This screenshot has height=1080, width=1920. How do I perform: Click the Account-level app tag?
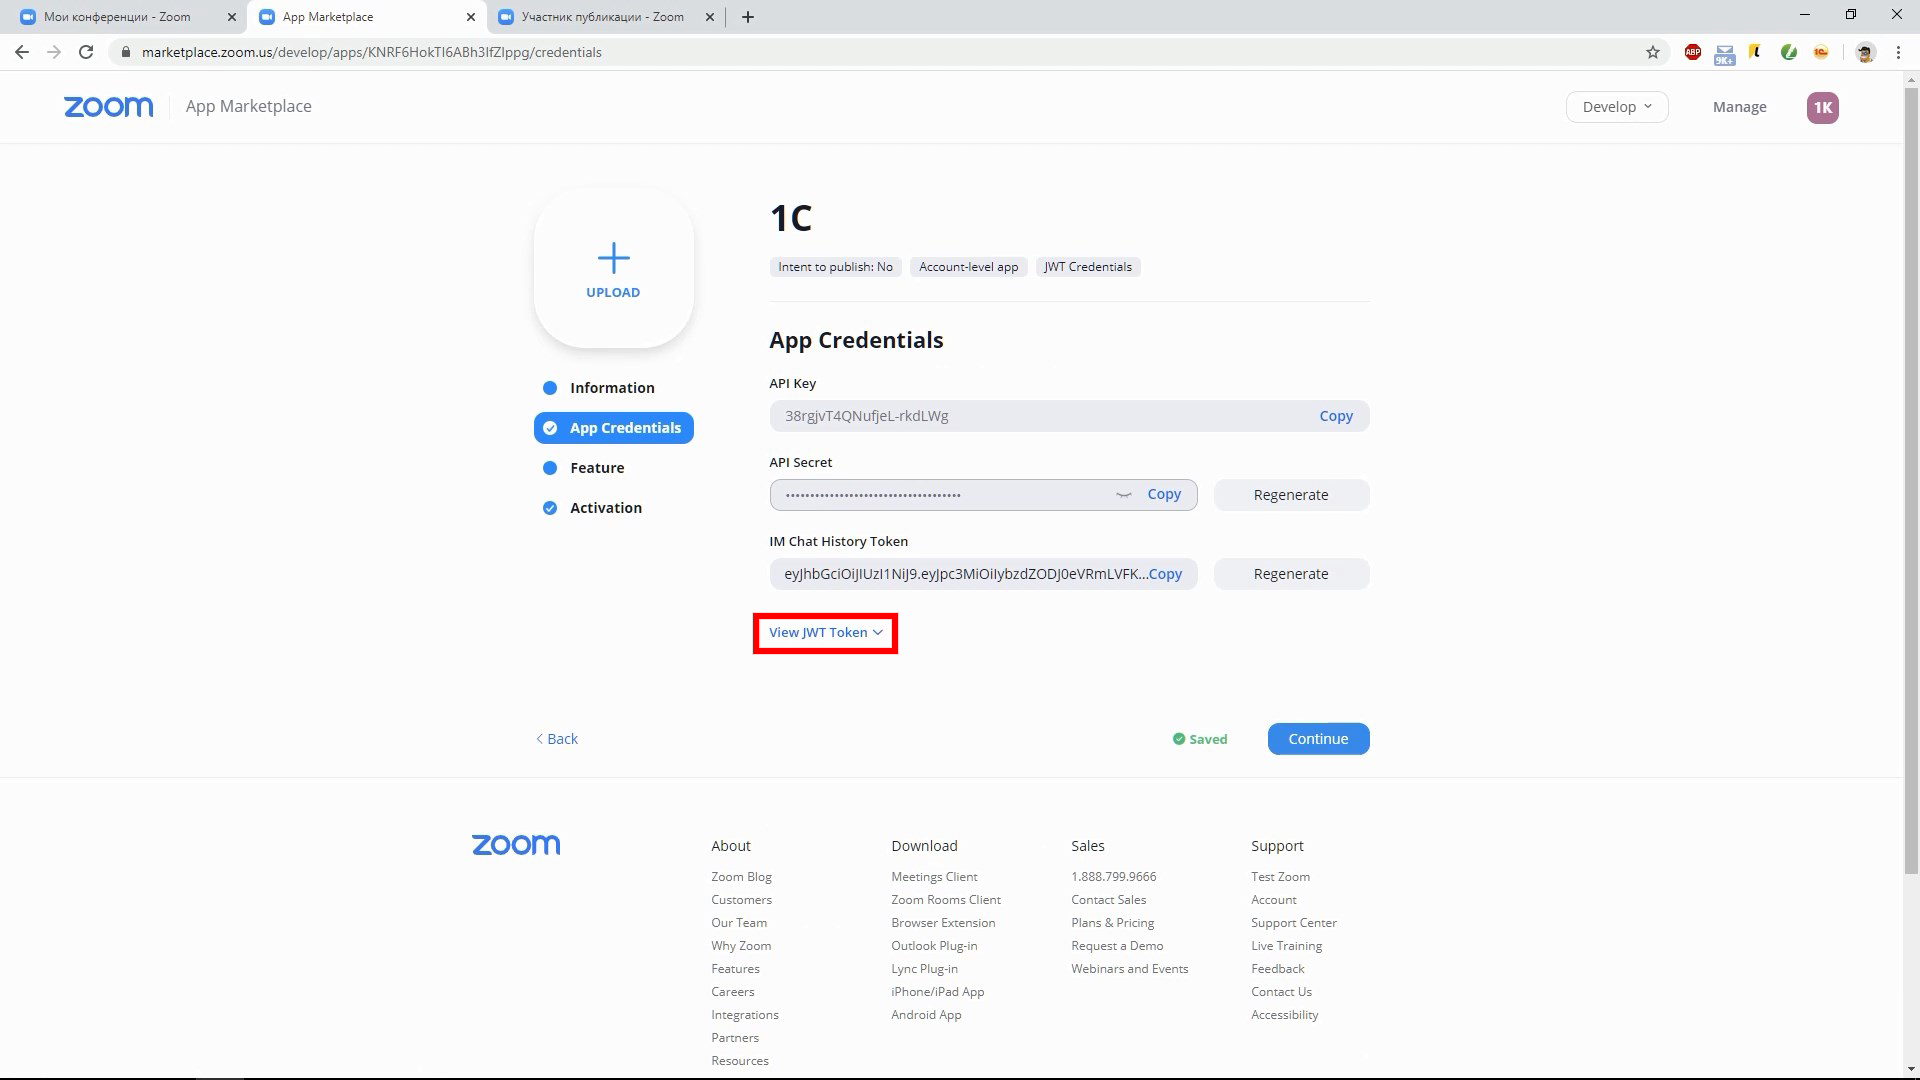coord(968,267)
